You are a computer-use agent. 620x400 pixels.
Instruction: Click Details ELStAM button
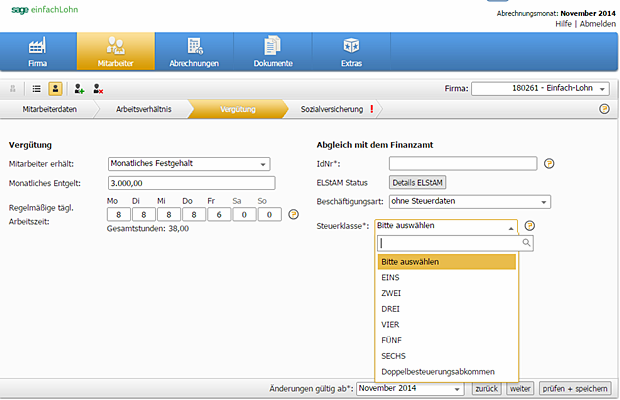tap(418, 183)
